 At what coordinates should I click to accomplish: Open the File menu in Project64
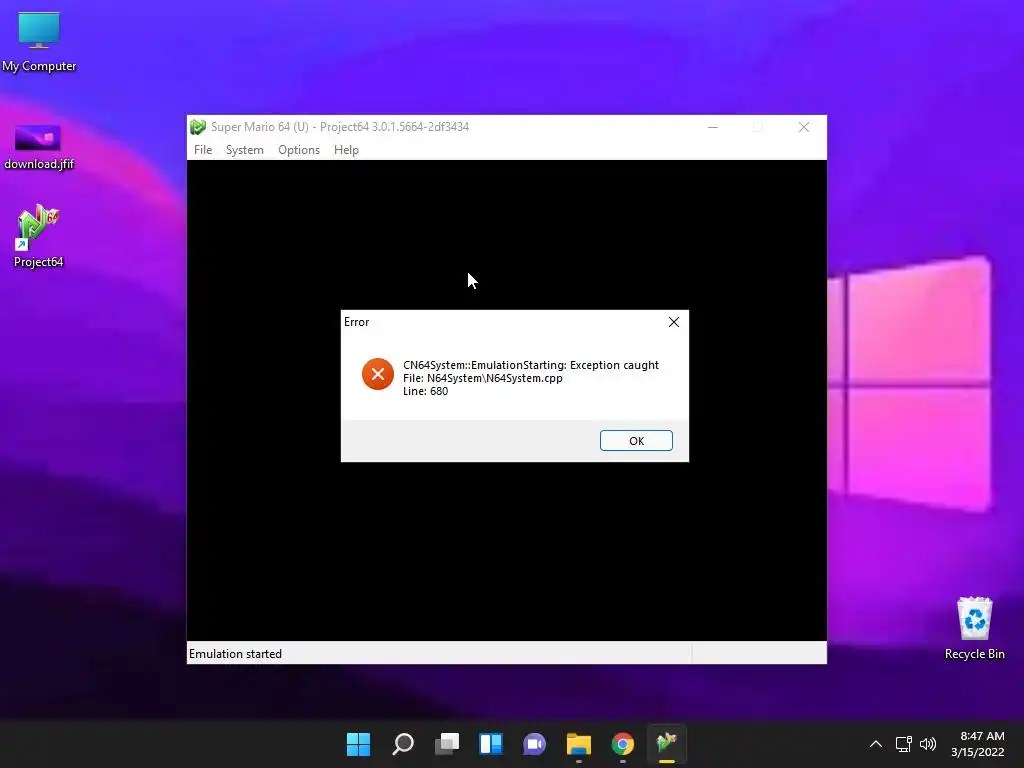click(x=203, y=150)
